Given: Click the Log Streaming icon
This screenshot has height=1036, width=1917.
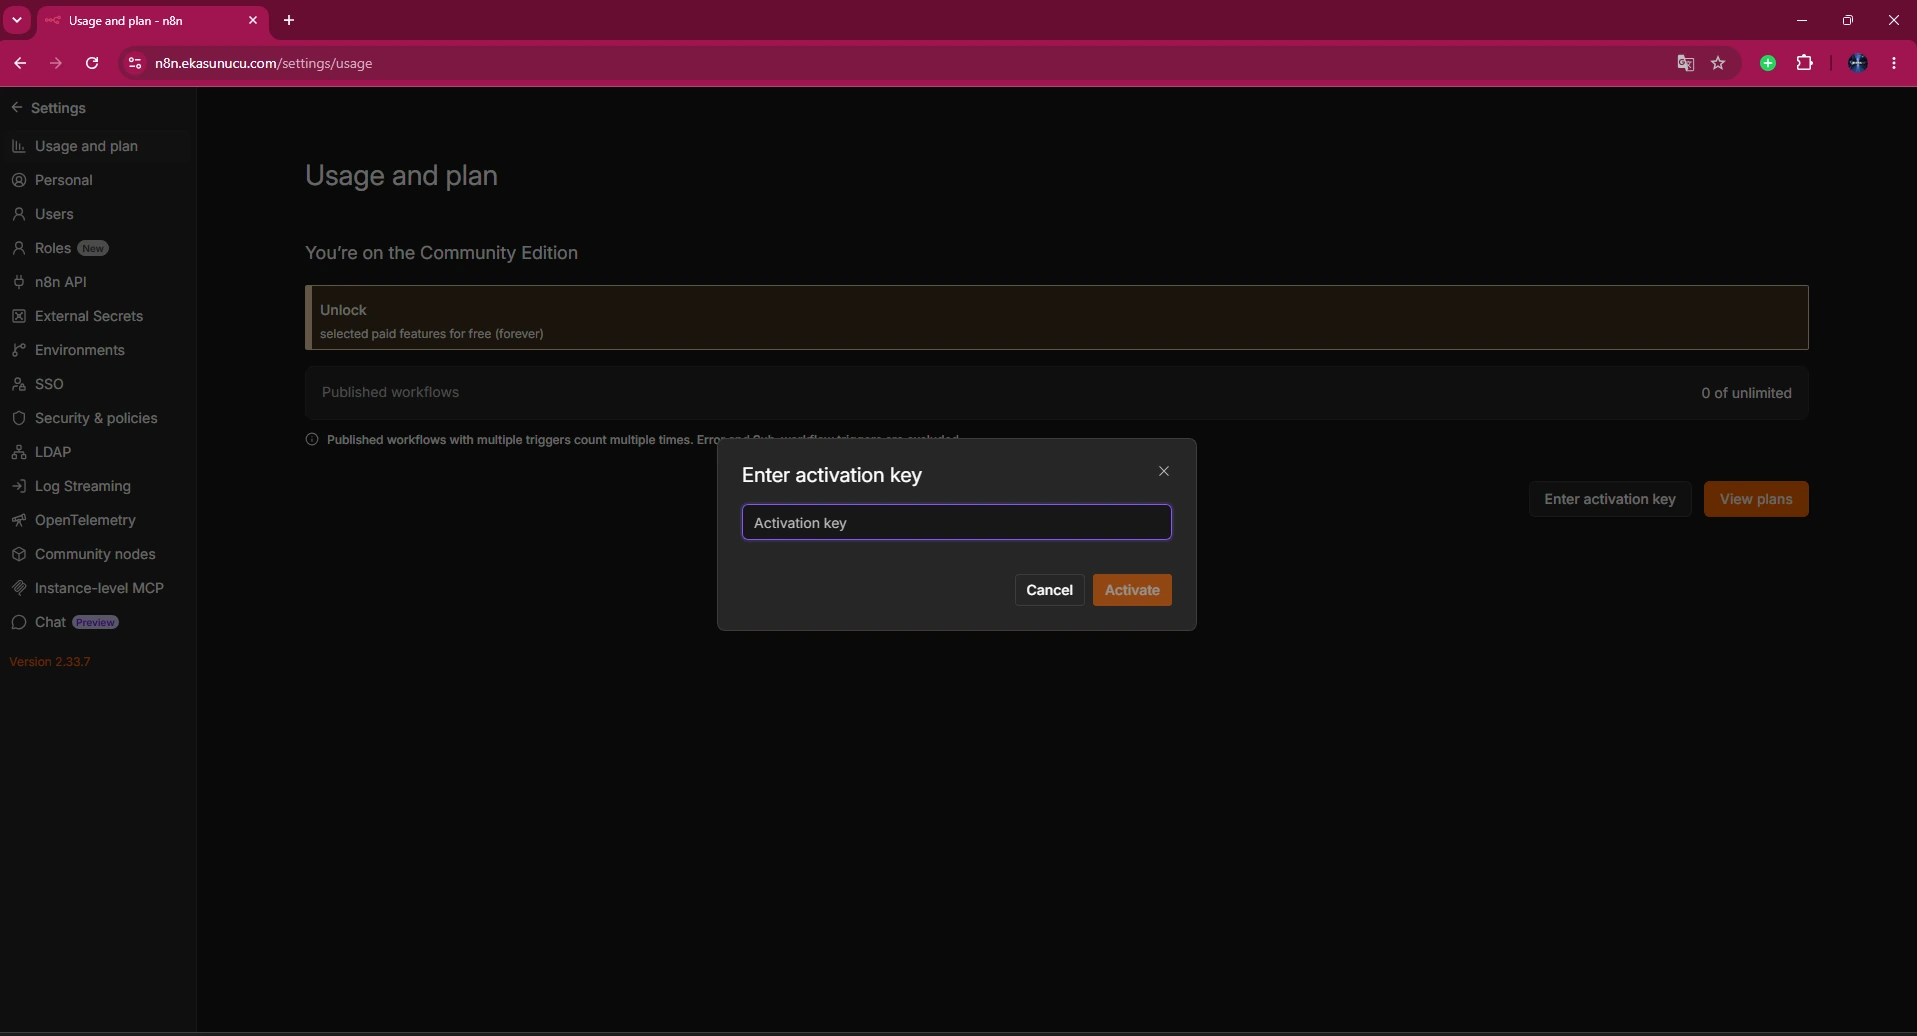Looking at the screenshot, I should tap(18, 486).
